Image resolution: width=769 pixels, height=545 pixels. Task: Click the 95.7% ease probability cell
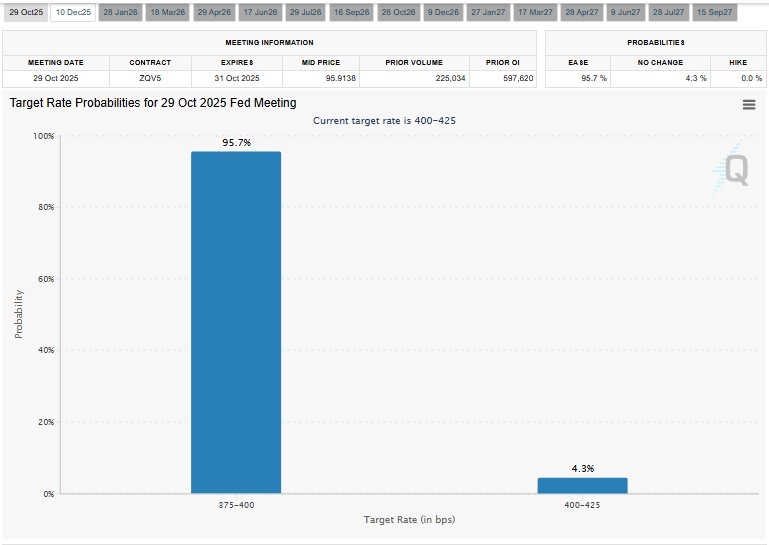[579, 77]
